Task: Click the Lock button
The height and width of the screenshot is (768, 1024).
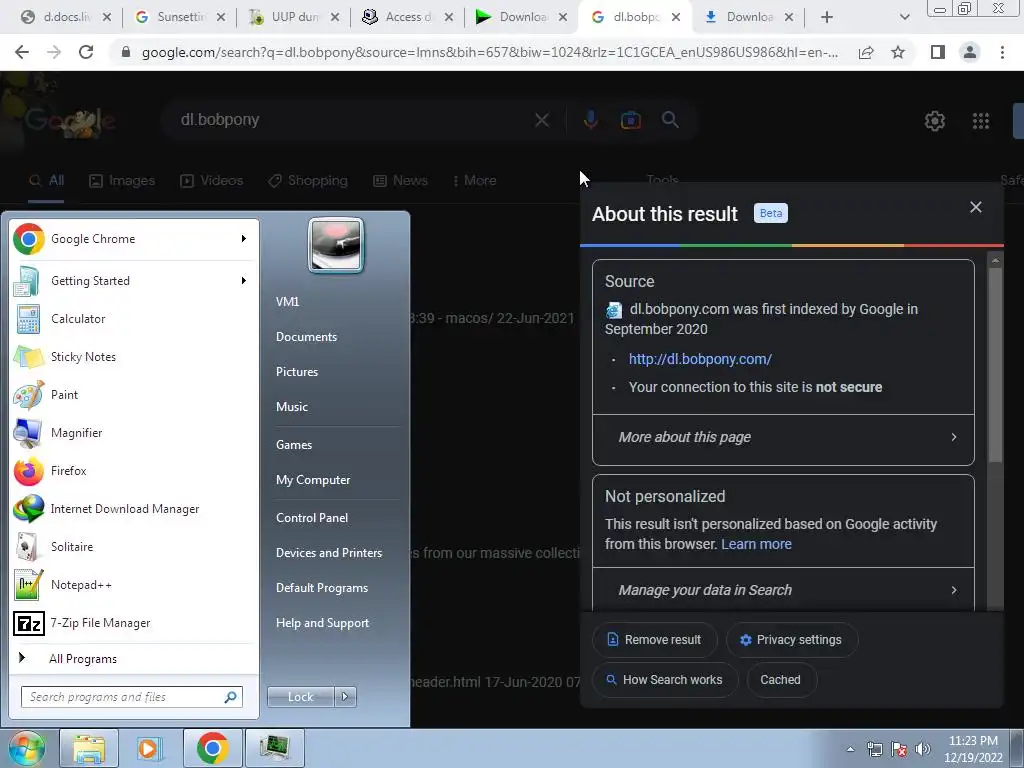Action: (300, 697)
